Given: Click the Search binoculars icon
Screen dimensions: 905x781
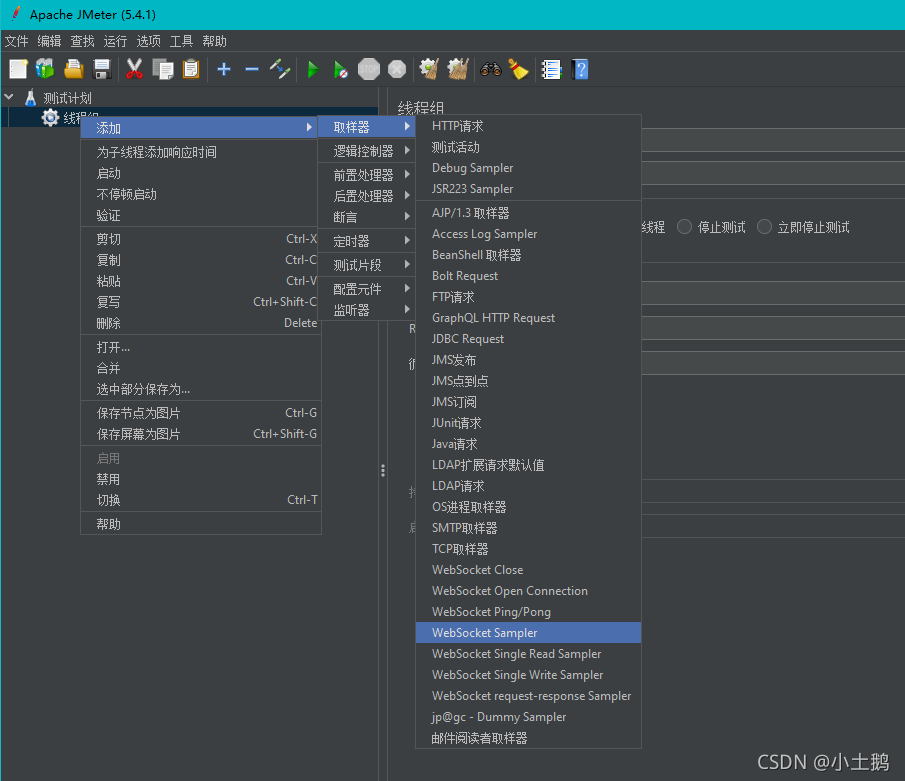Looking at the screenshot, I should 491,69.
